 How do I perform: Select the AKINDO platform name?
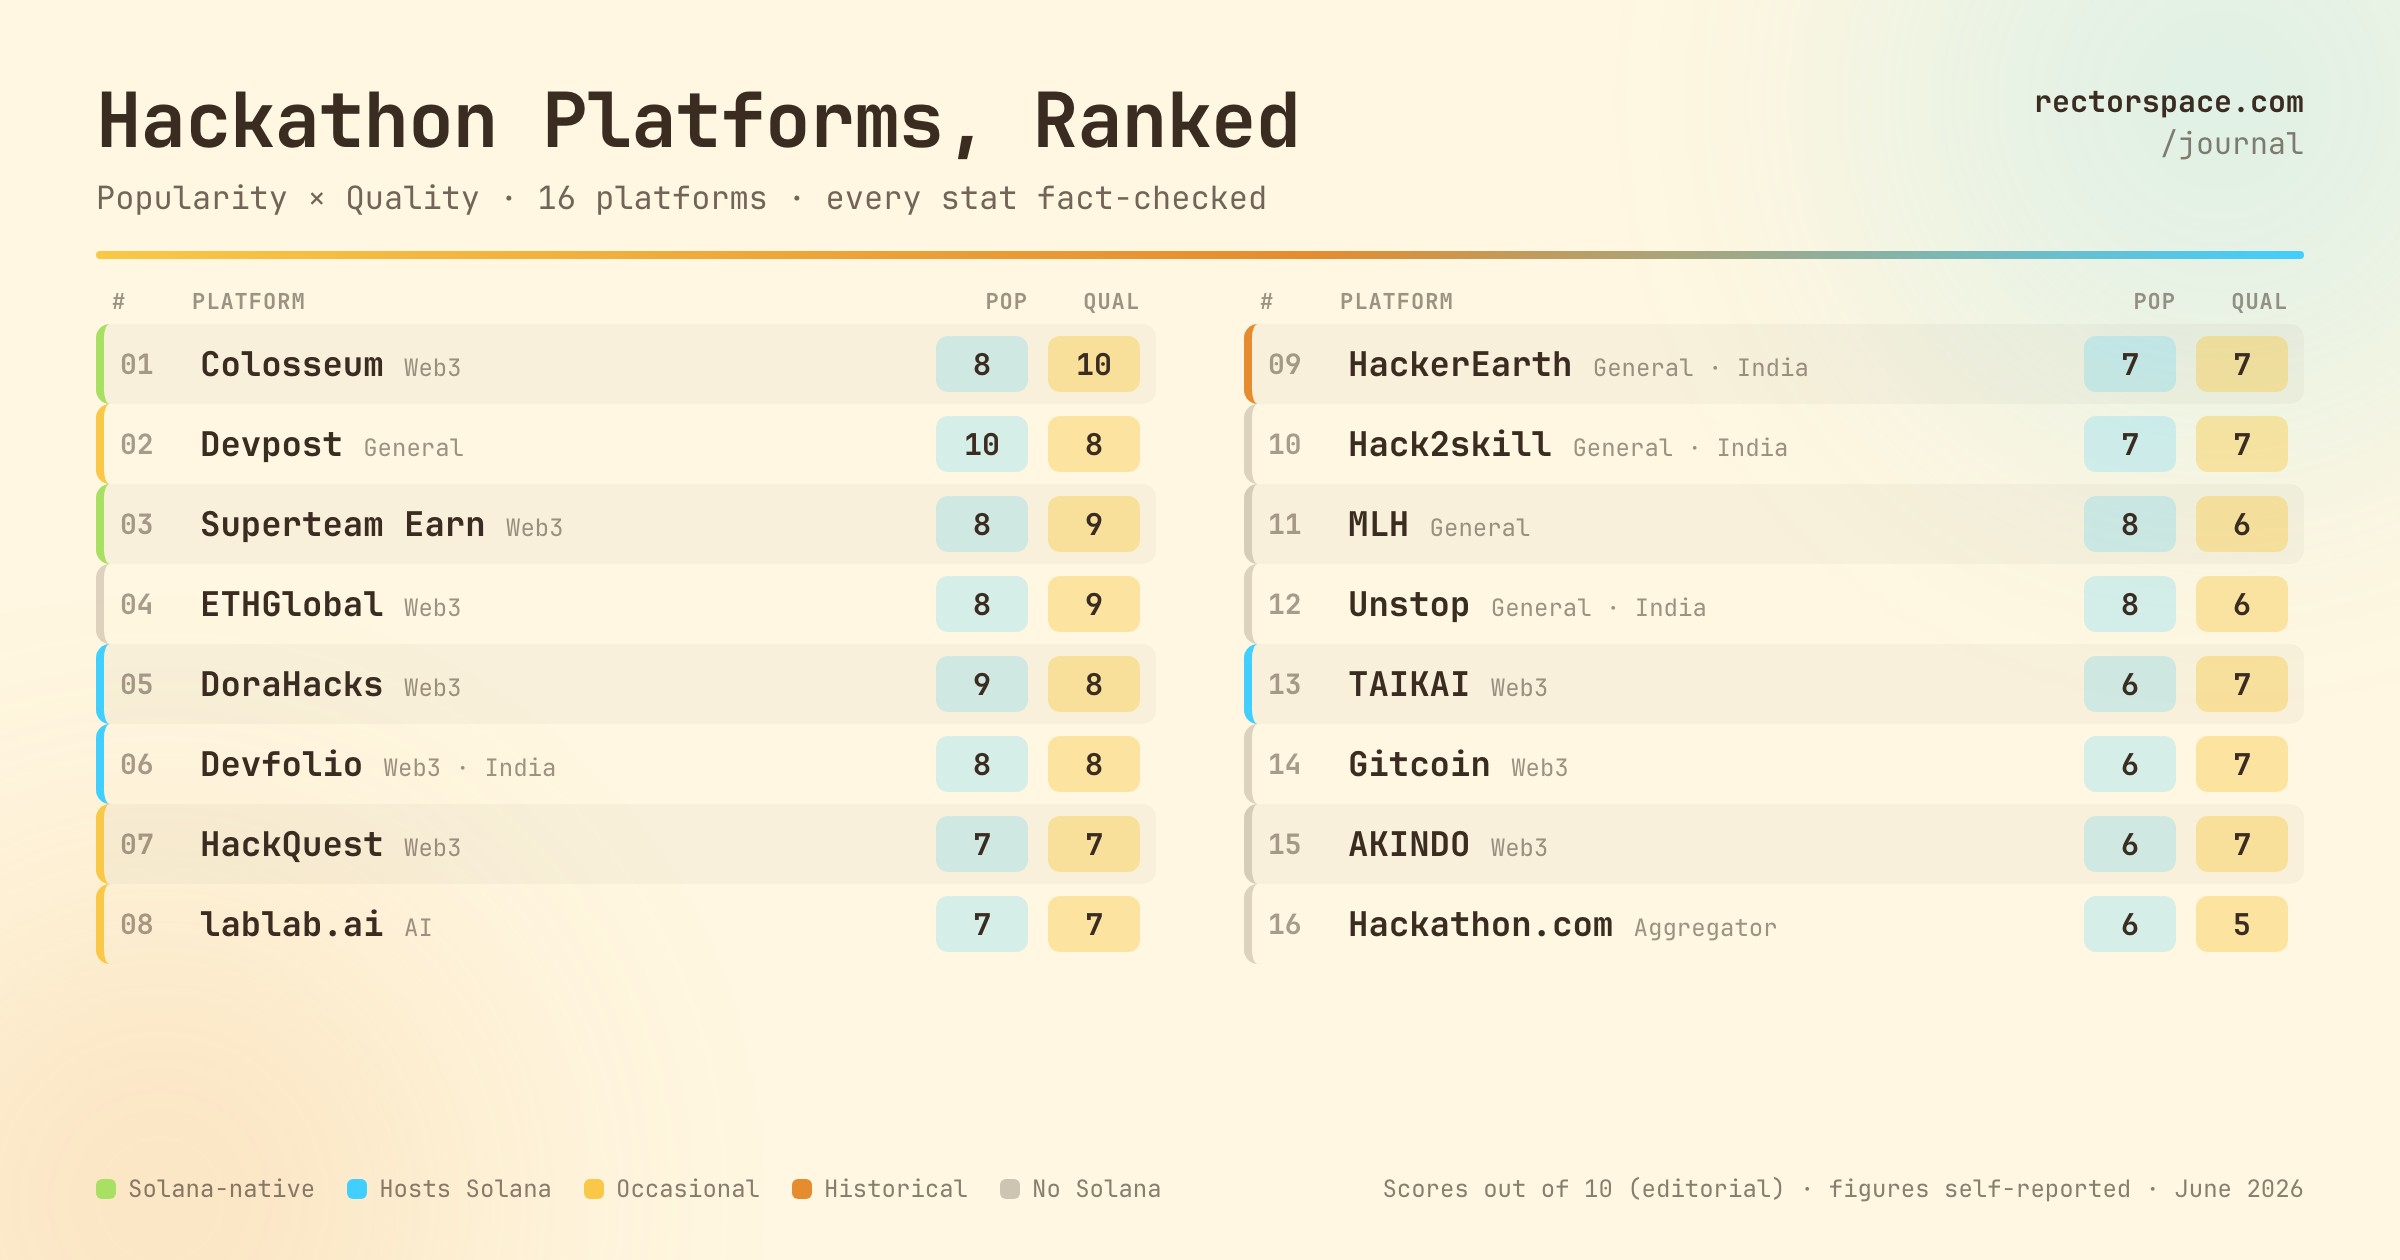[x=1408, y=844]
